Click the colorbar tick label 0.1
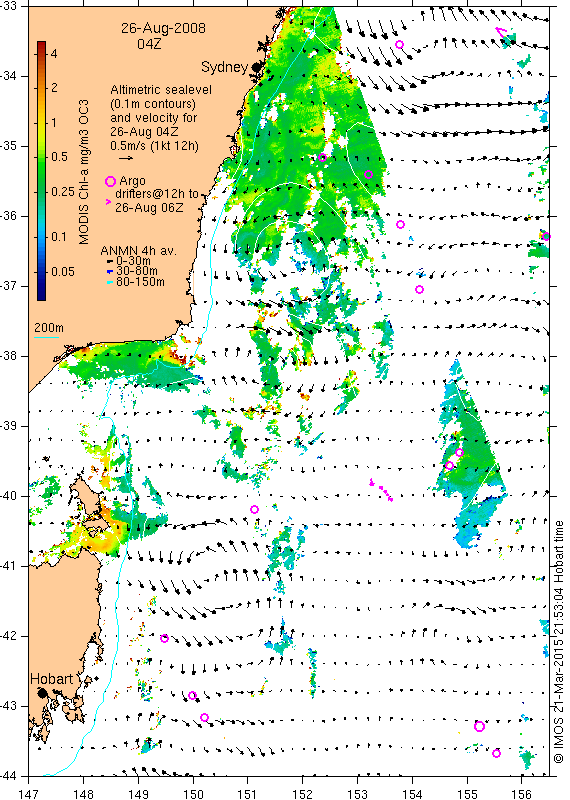This screenshot has width=570, height=800. [x=59, y=237]
